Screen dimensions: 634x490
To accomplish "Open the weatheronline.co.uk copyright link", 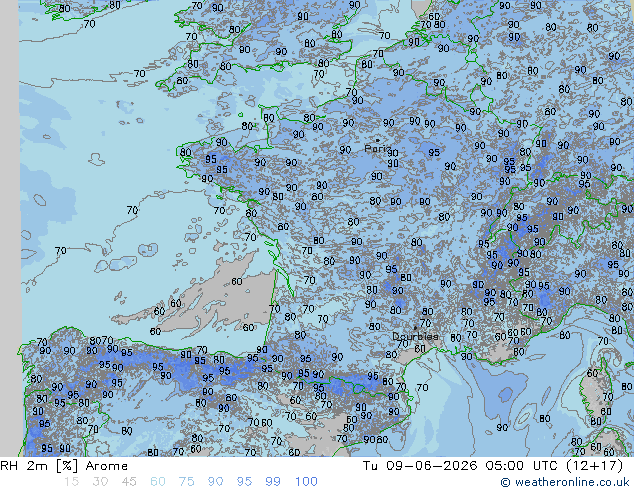I will (x=565, y=482).
